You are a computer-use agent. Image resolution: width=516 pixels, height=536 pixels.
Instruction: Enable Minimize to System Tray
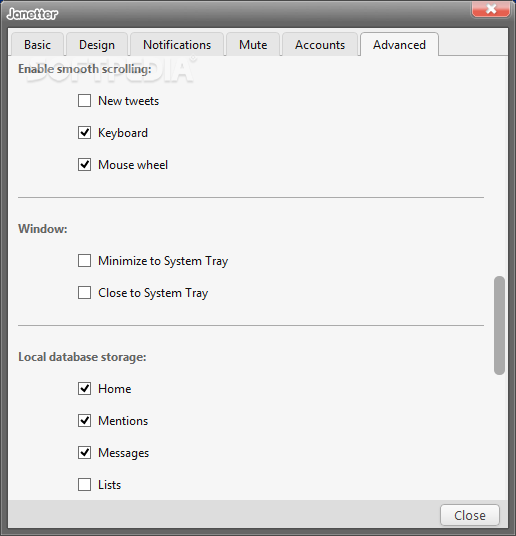(84, 260)
